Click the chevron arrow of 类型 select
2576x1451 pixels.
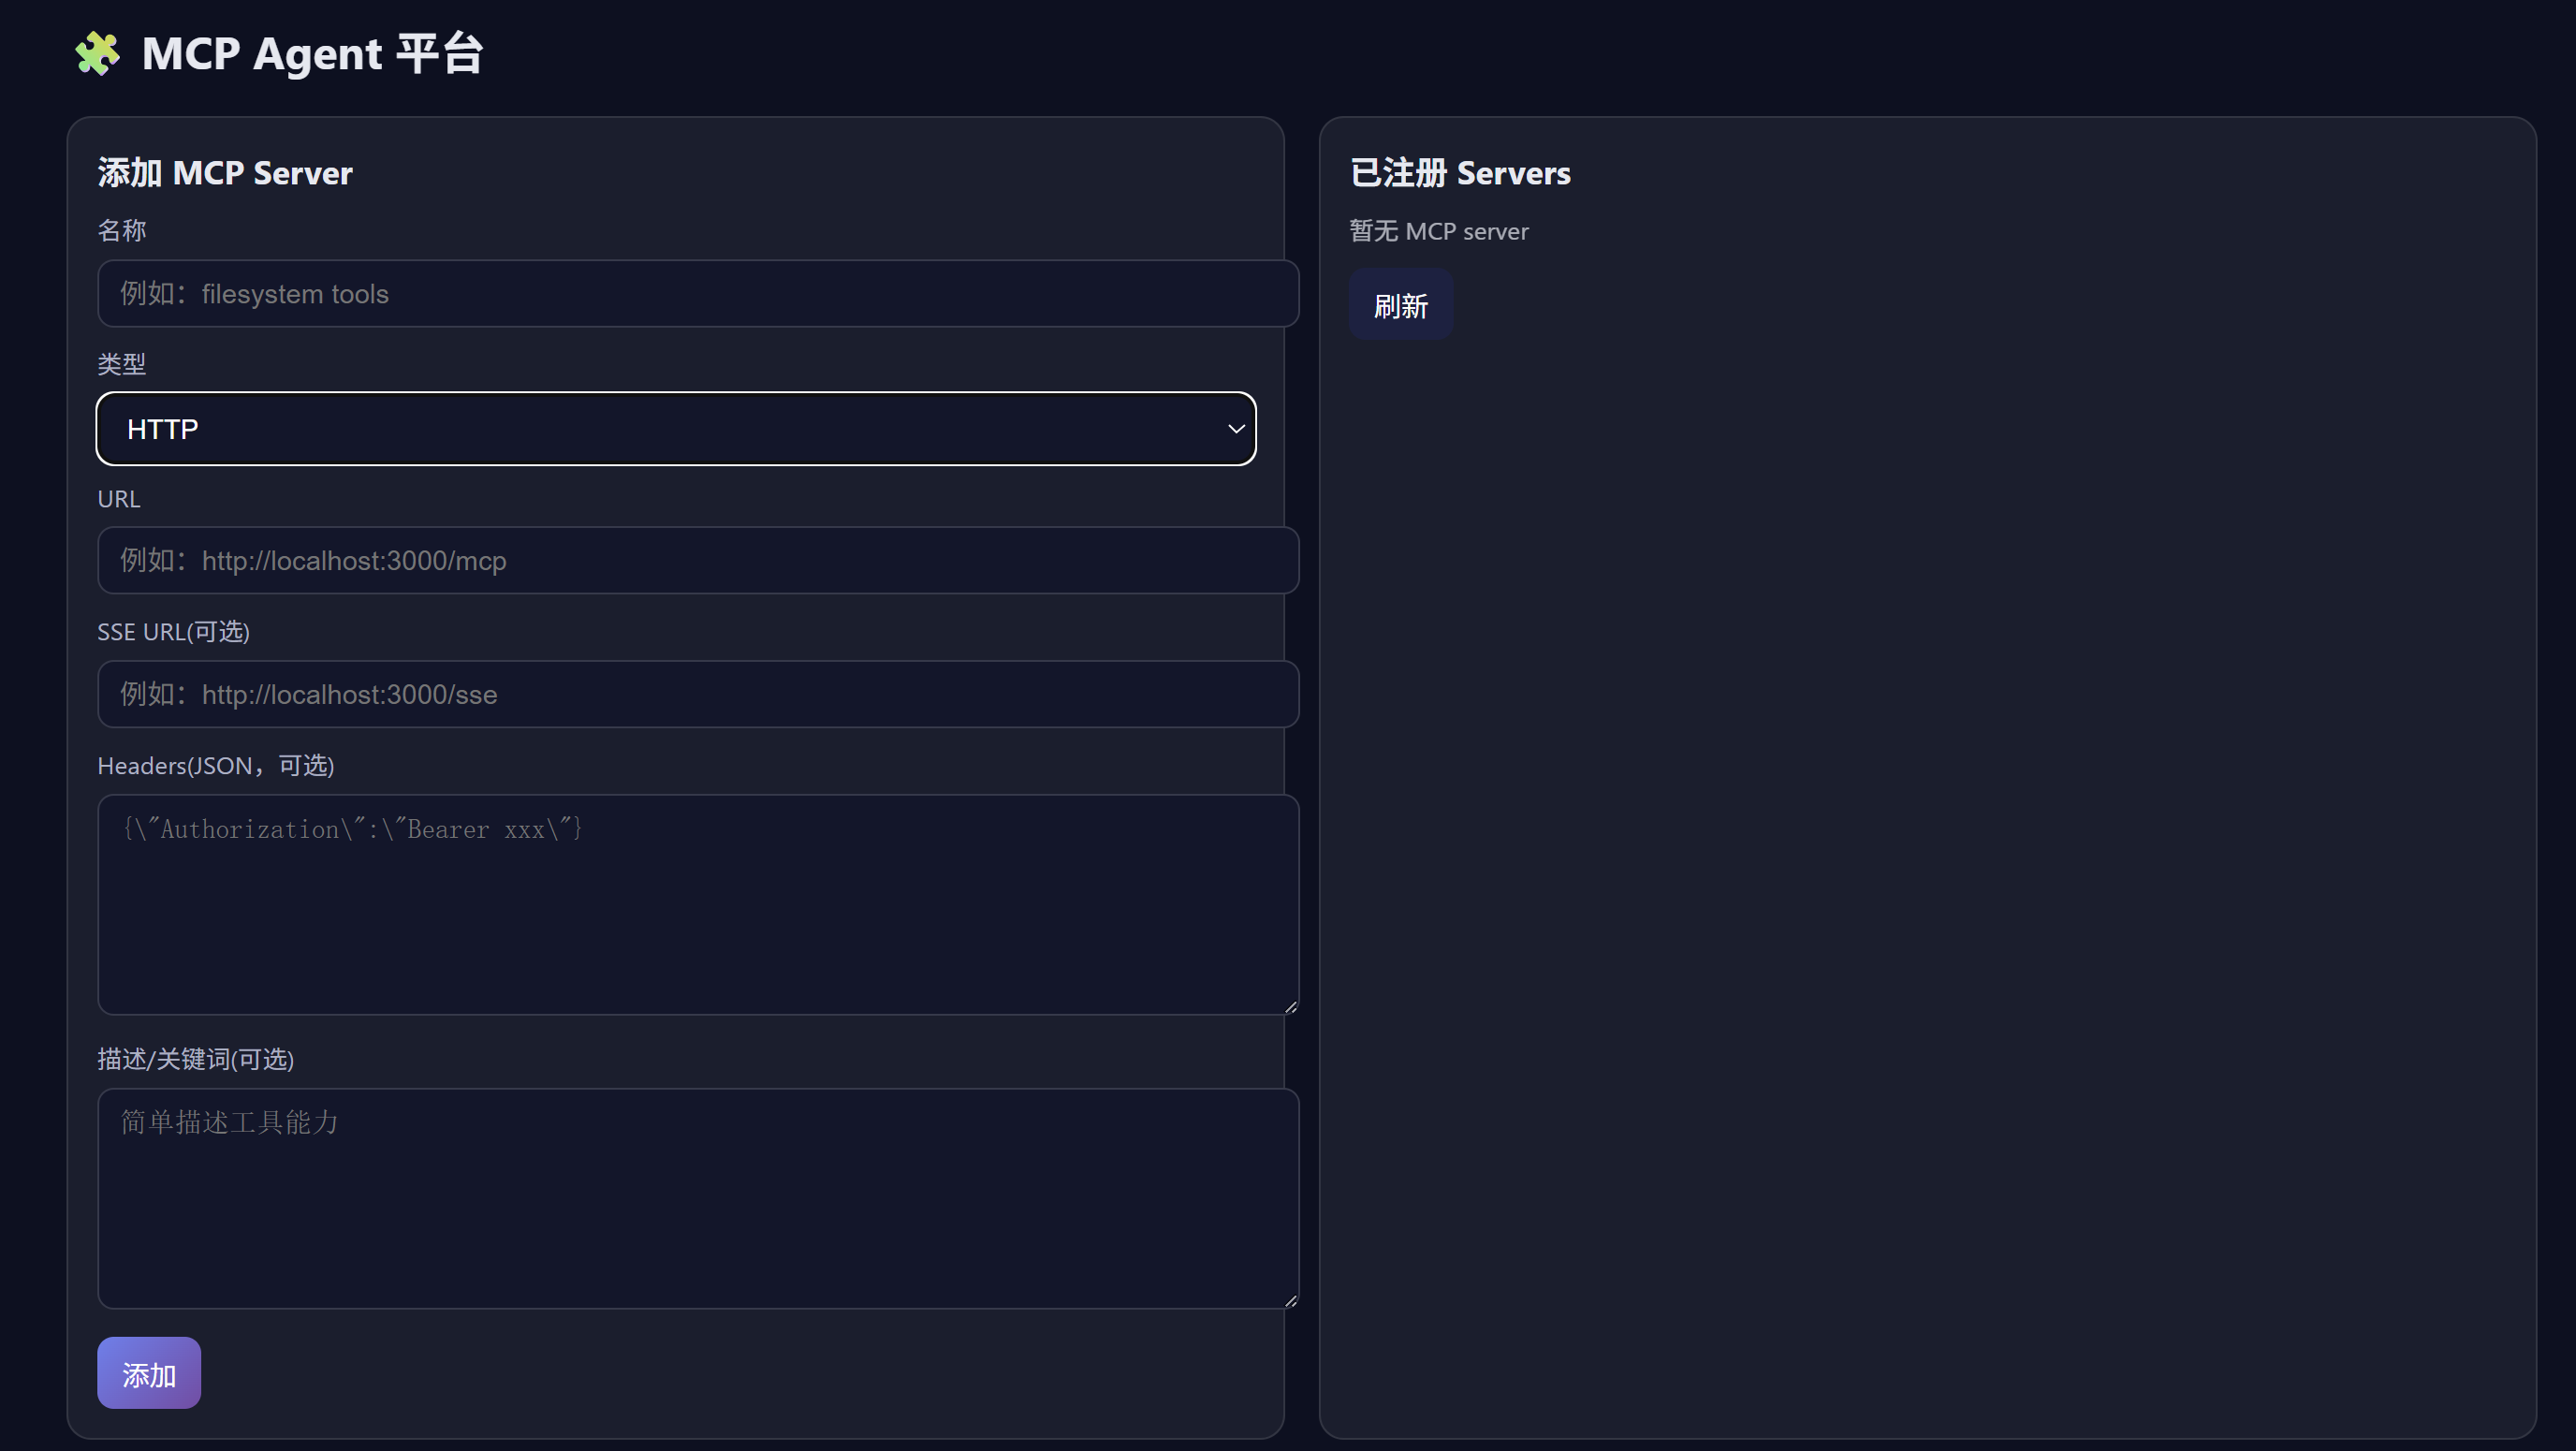pos(1236,429)
